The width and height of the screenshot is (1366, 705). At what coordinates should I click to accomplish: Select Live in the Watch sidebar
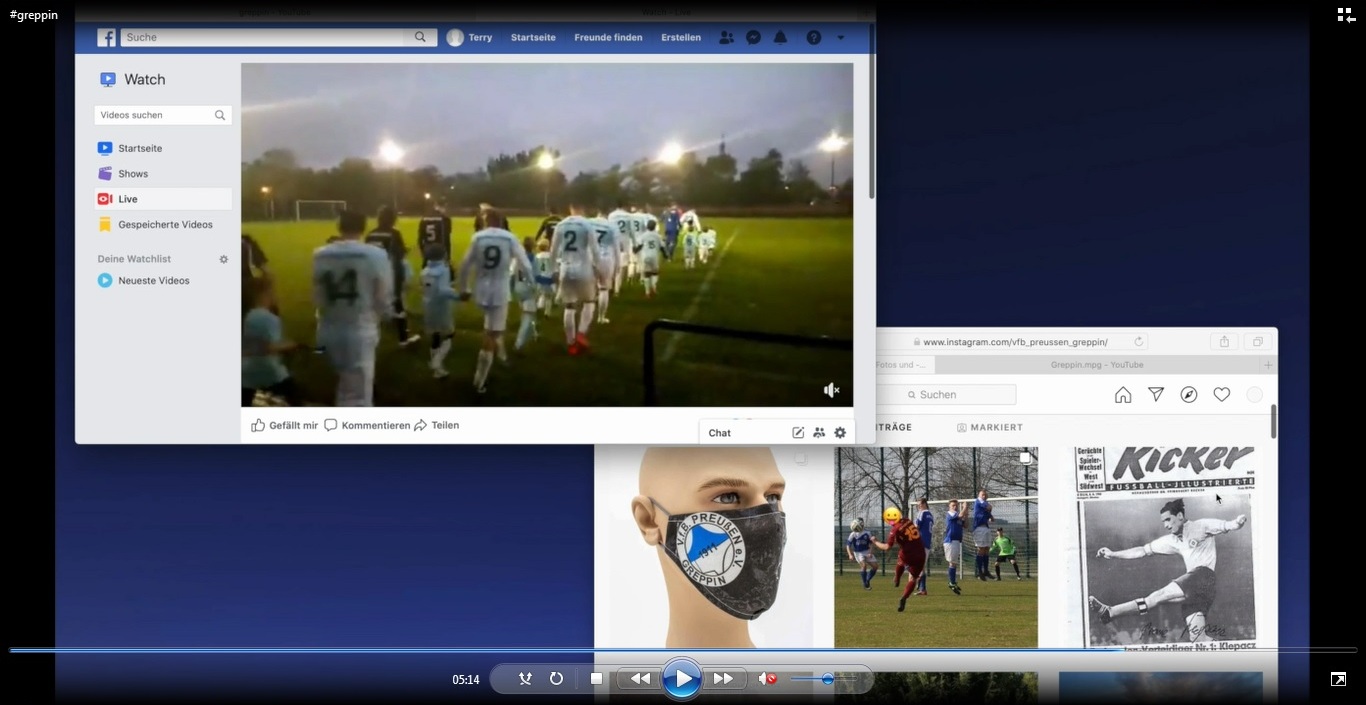click(x=163, y=199)
